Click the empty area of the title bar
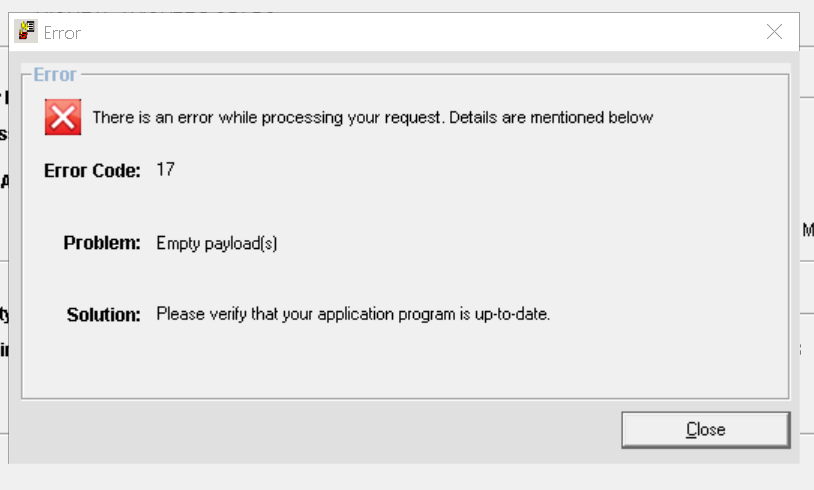The height and width of the screenshot is (490, 814). tap(400, 32)
